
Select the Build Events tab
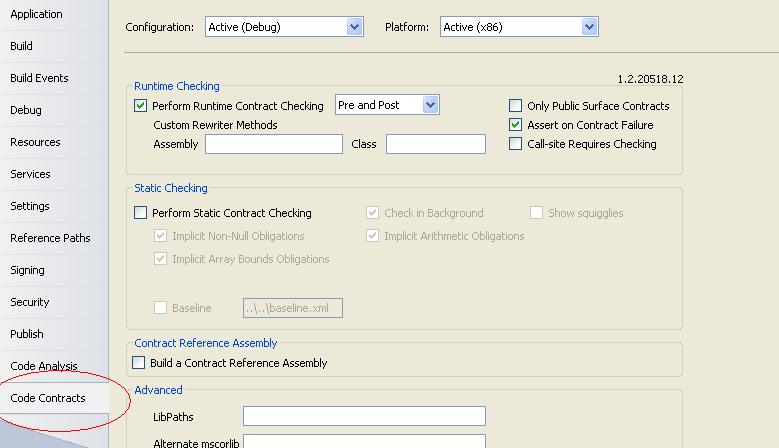(x=39, y=78)
